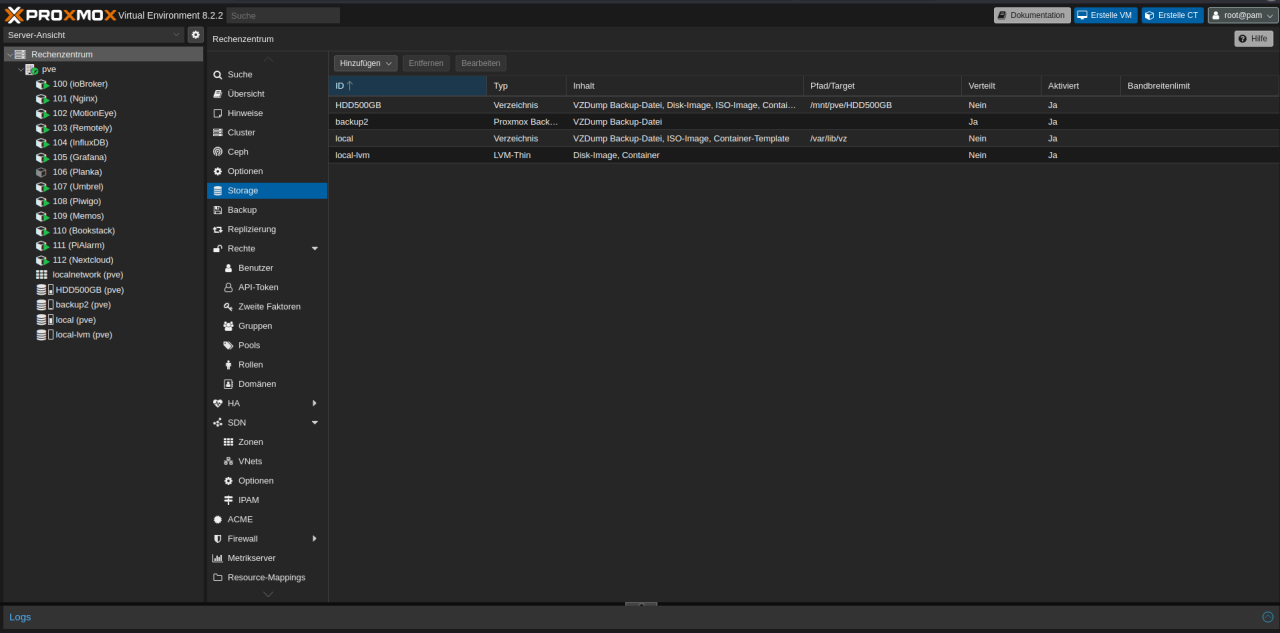Select container 112 (Nextcloud)
Image resolution: width=1280 pixels, height=633 pixels.
83,260
